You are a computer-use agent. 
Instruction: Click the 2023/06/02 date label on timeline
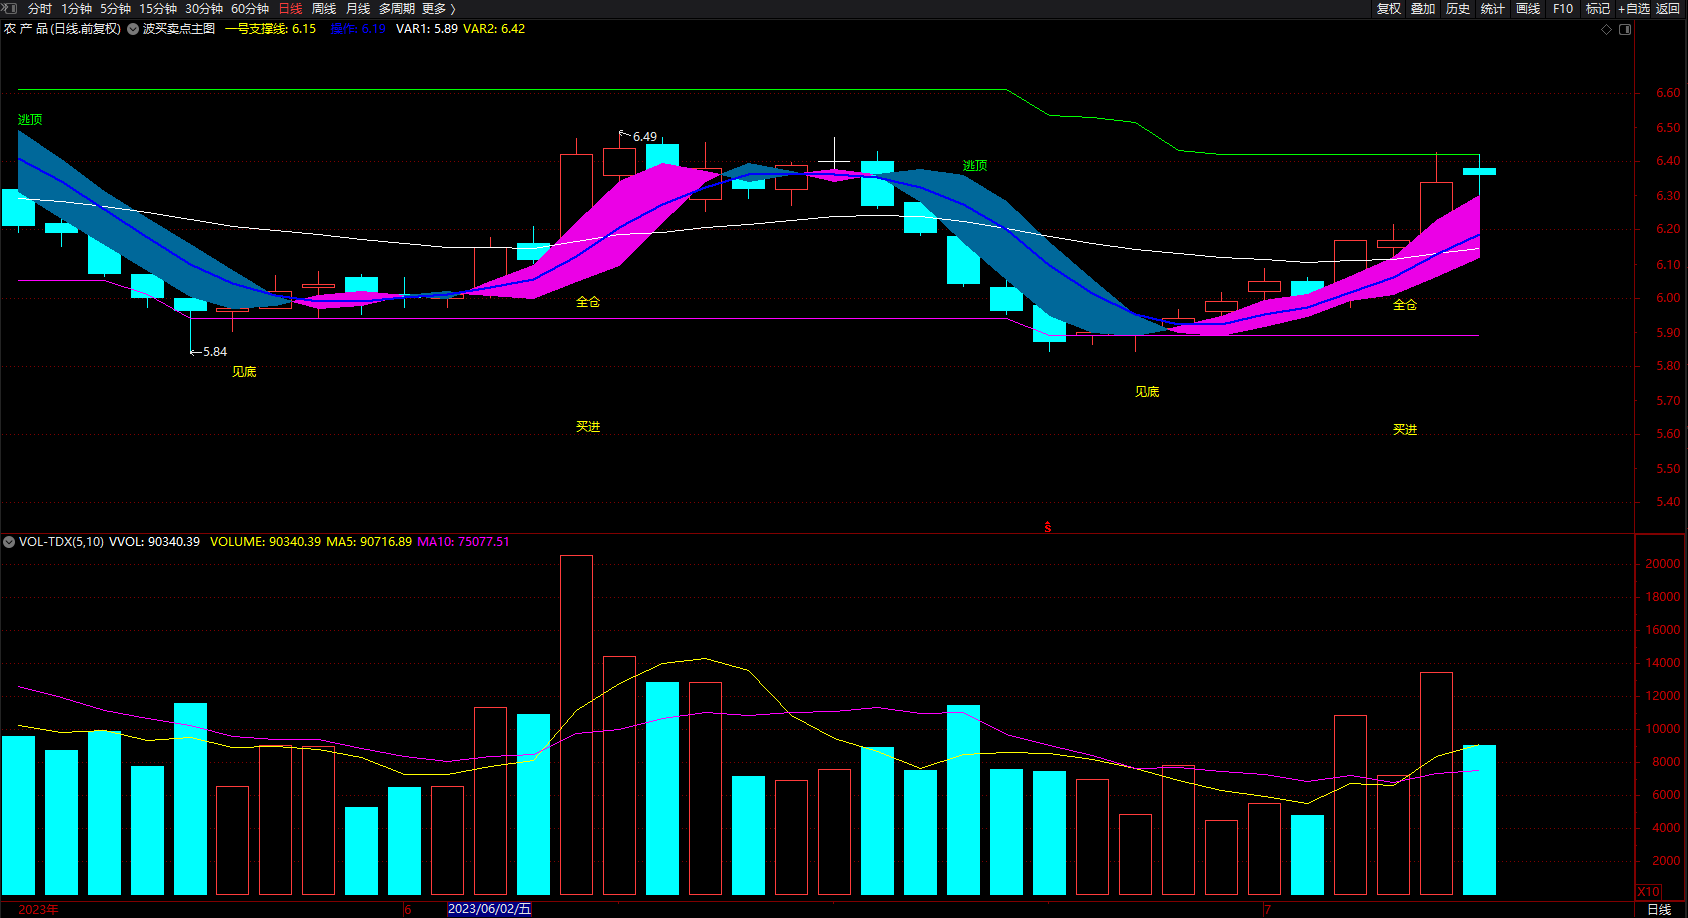tap(489, 909)
